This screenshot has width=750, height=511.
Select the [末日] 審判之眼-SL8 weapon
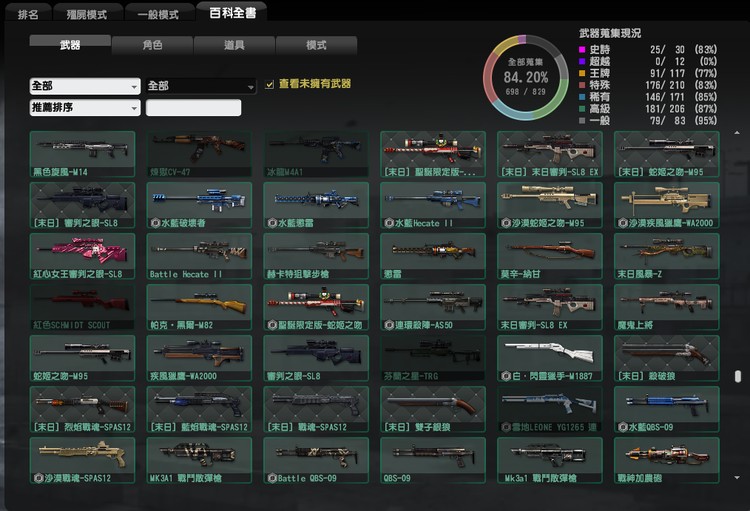click(82, 205)
